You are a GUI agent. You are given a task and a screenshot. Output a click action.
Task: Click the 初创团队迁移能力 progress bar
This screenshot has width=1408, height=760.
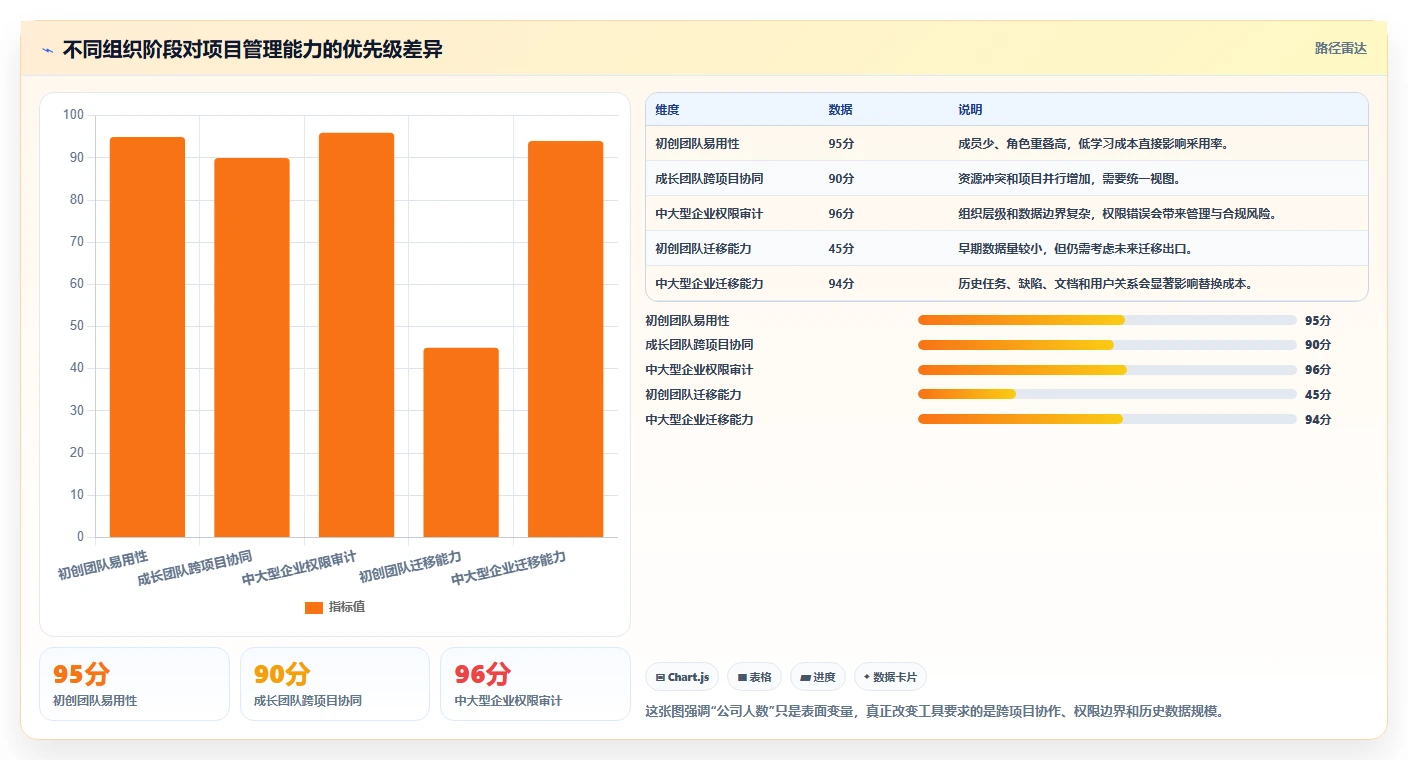1107,394
